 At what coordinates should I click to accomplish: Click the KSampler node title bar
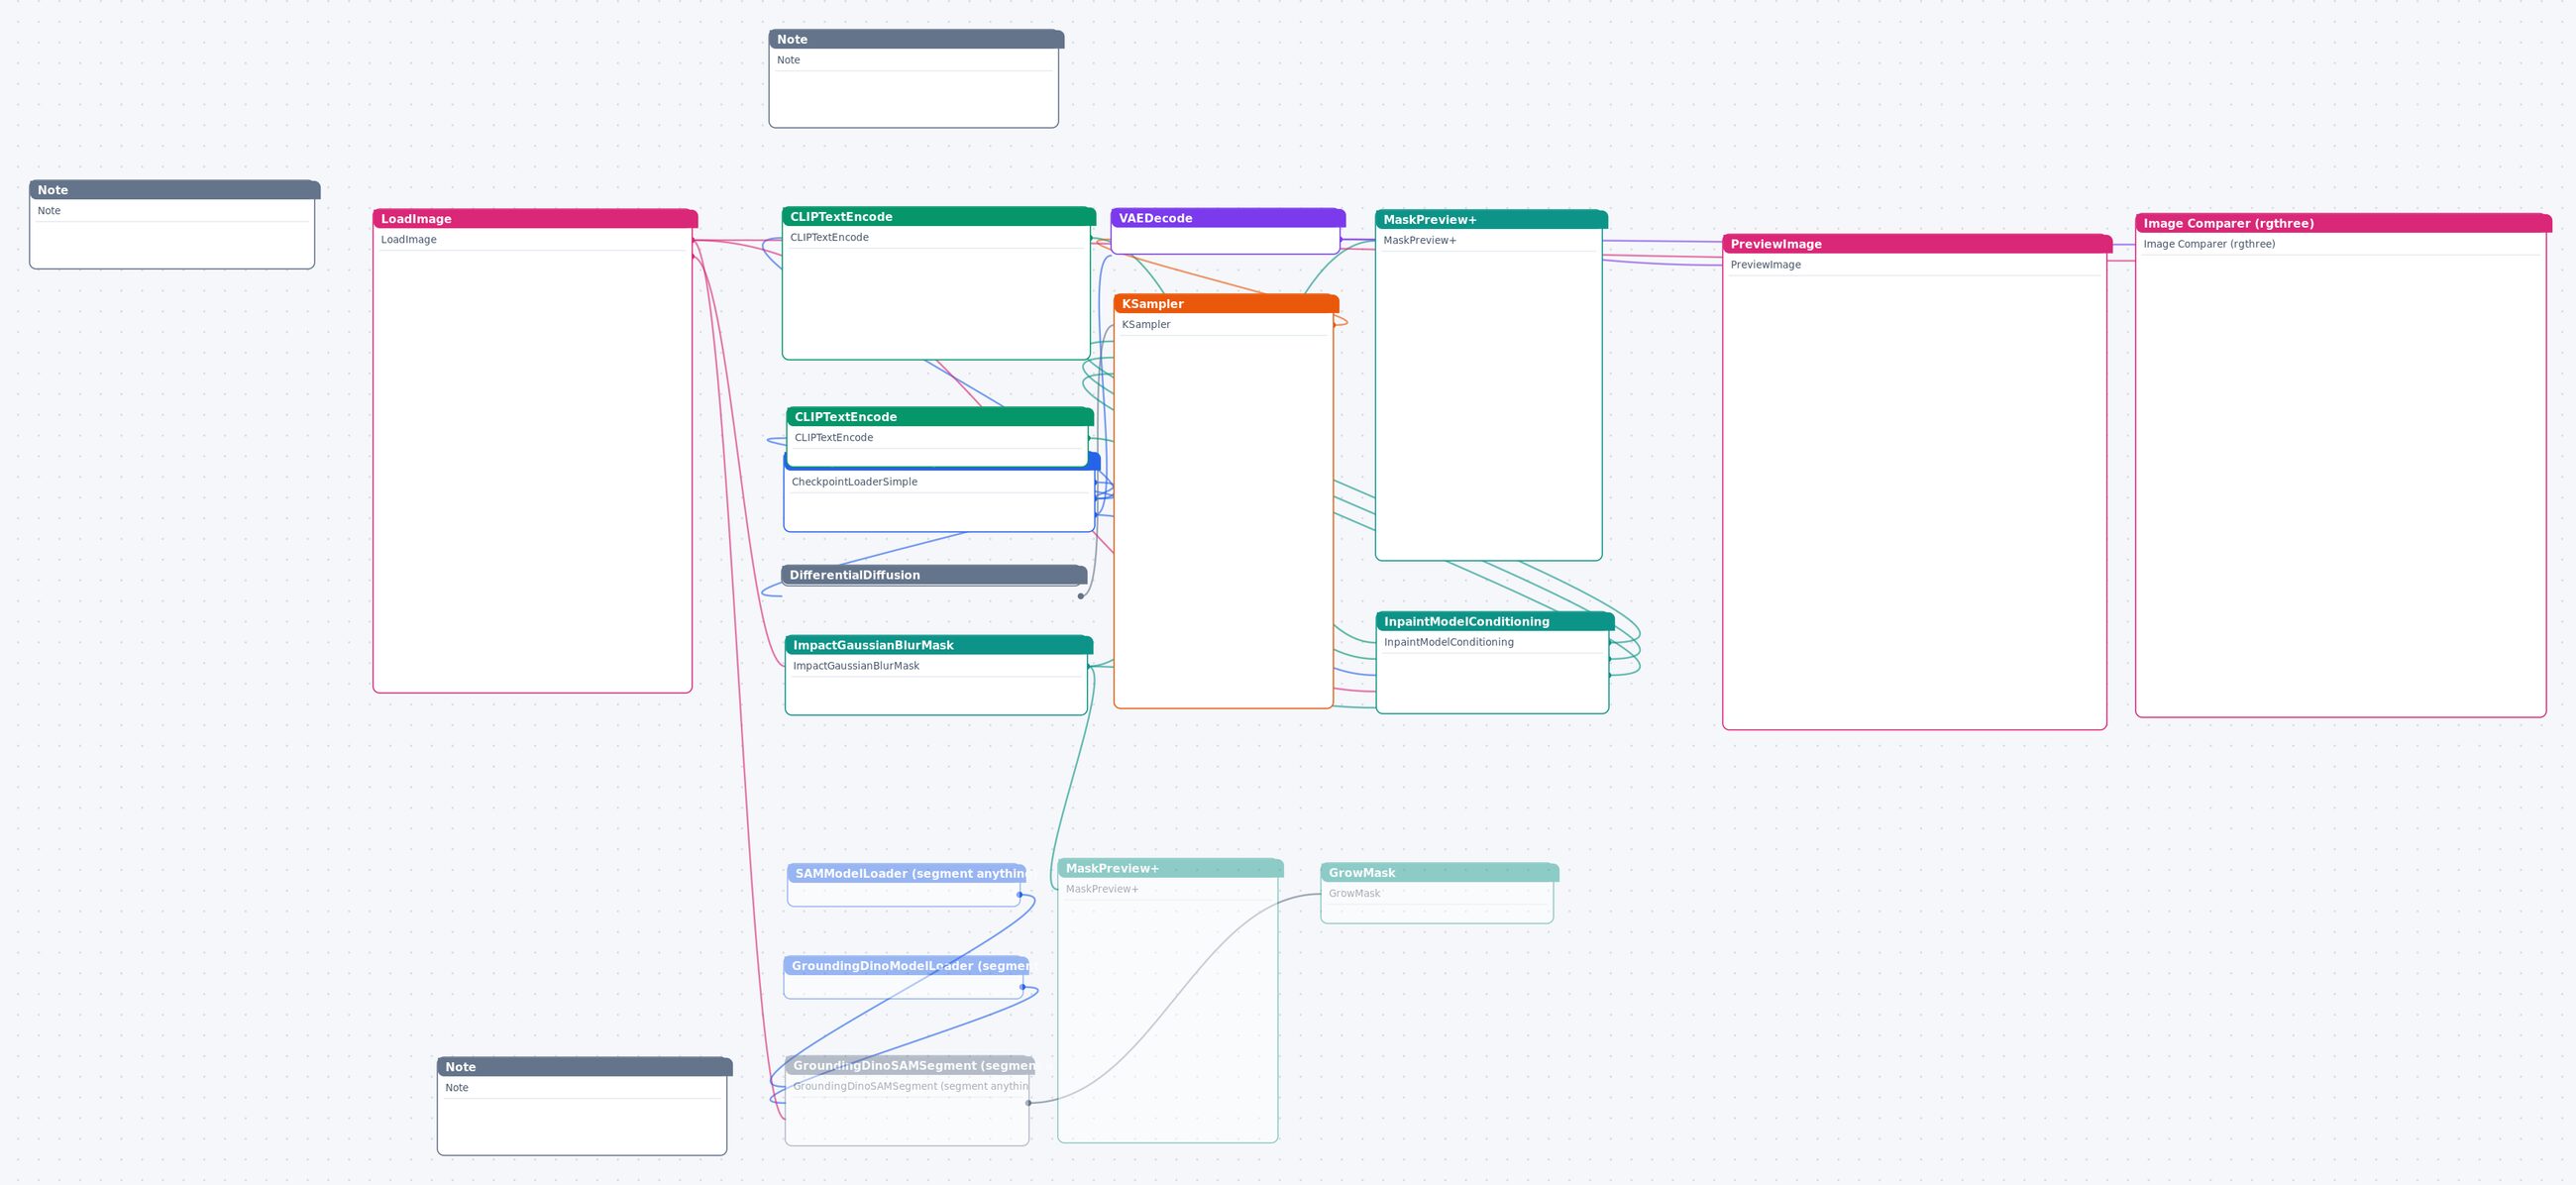click(1226, 304)
